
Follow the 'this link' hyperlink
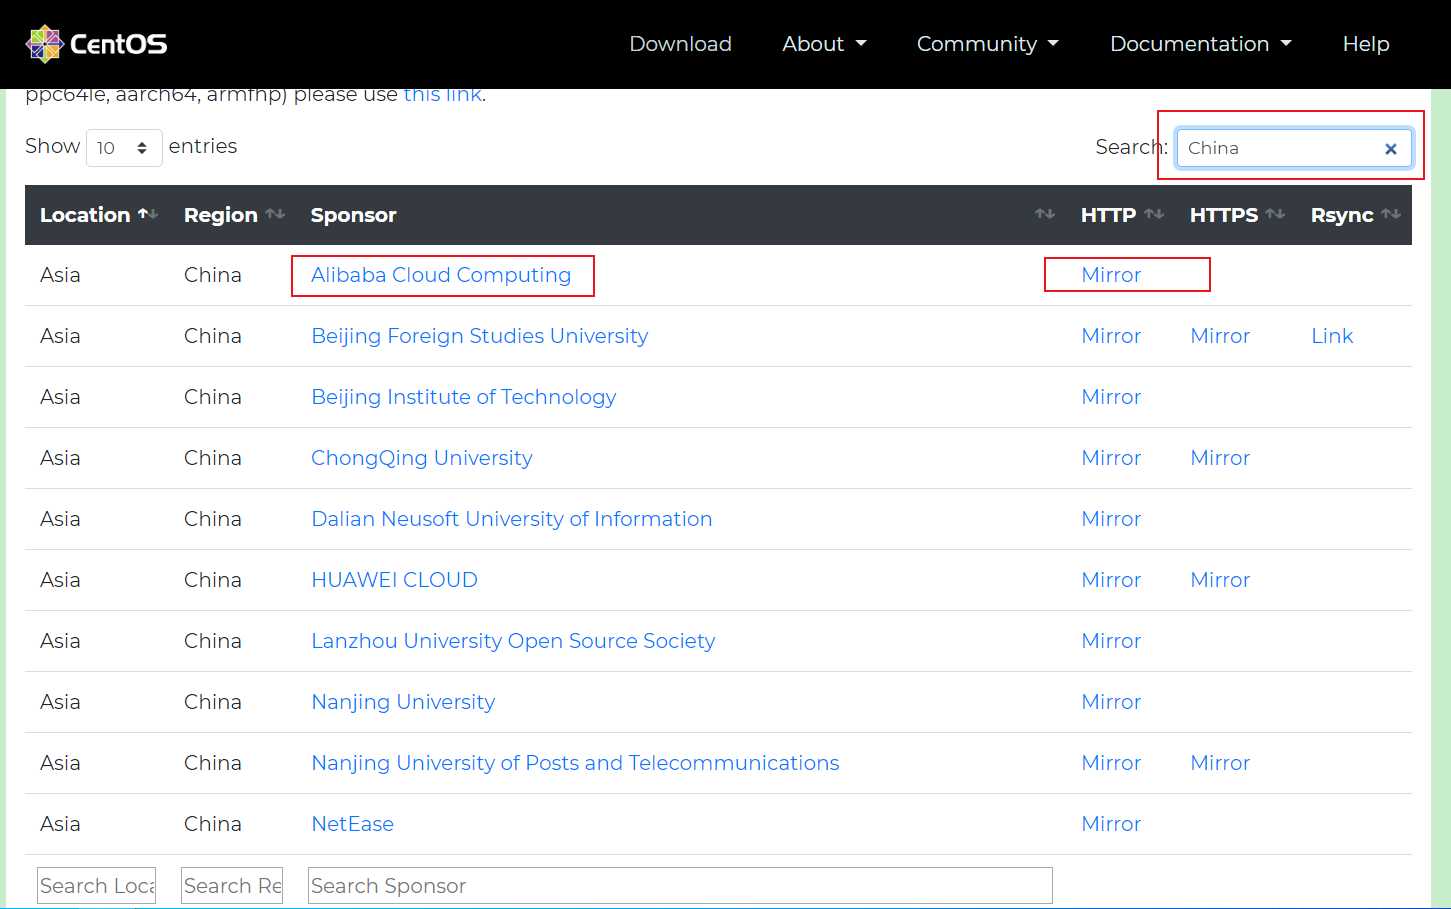coord(442,95)
